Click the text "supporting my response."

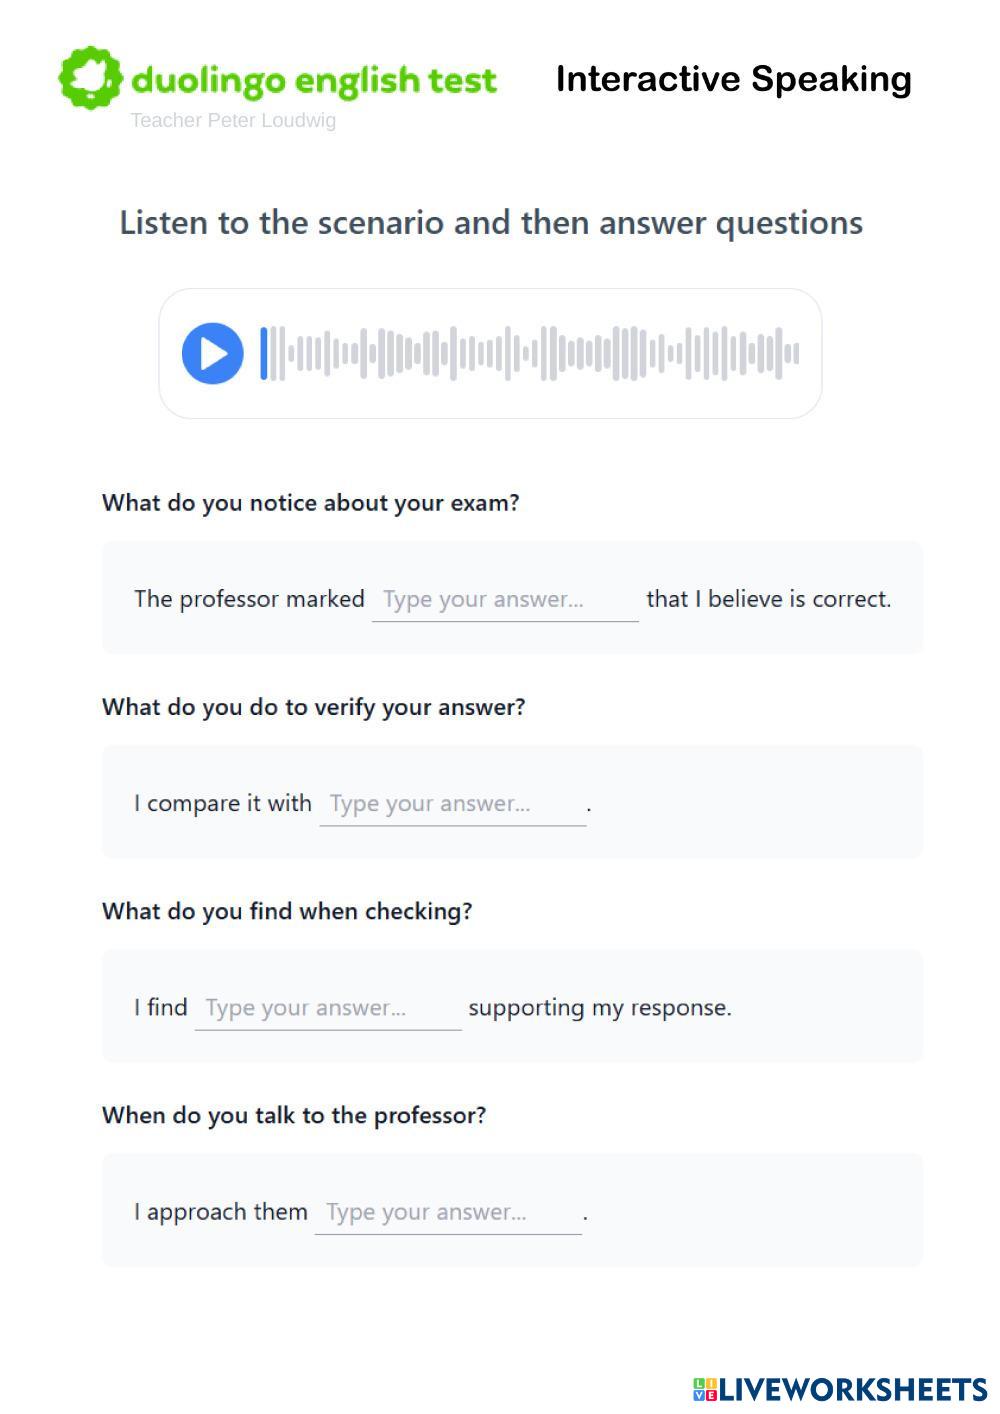click(x=600, y=1007)
